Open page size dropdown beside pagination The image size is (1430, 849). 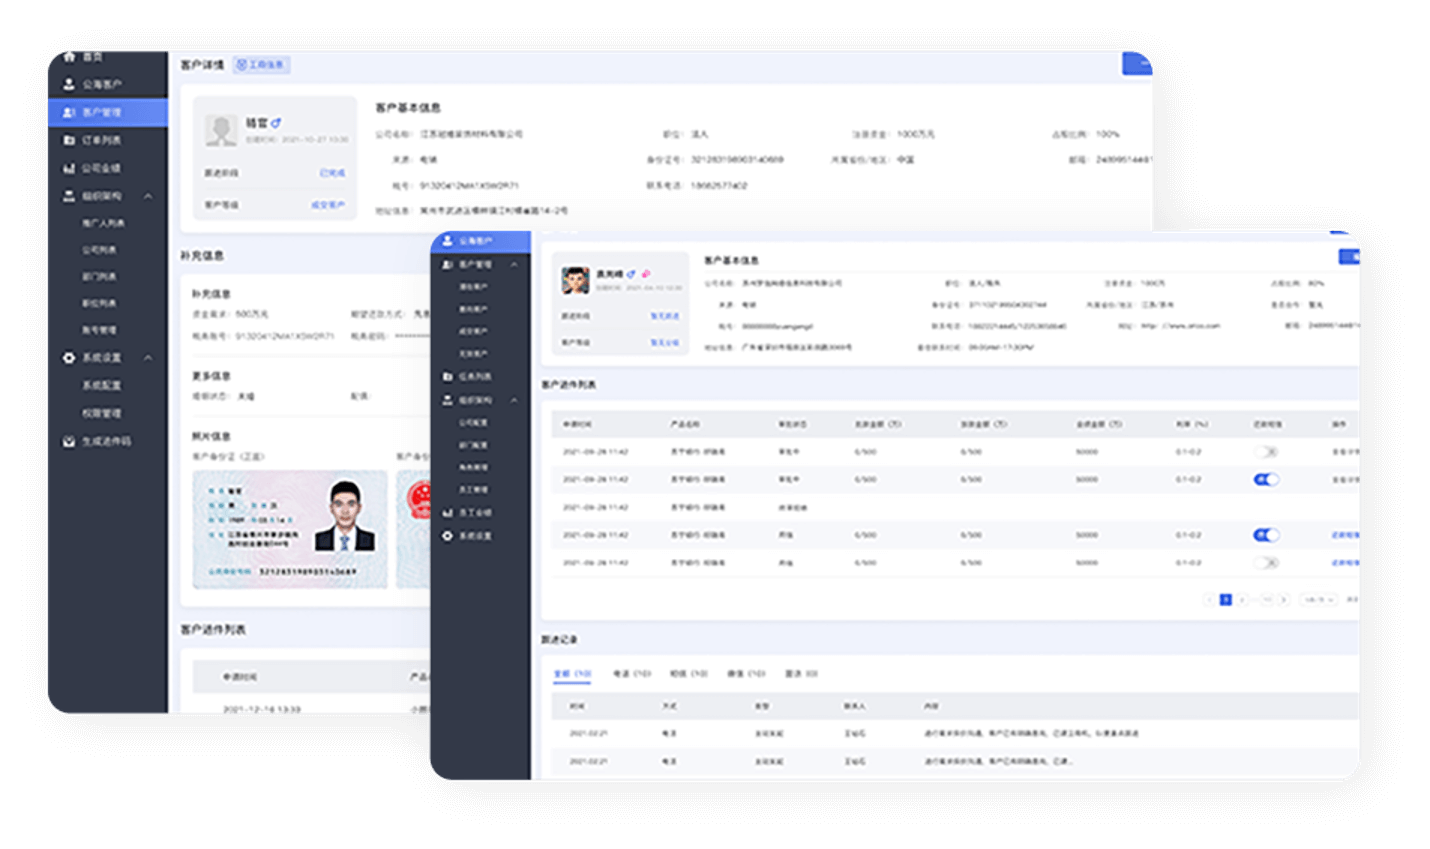click(1319, 599)
